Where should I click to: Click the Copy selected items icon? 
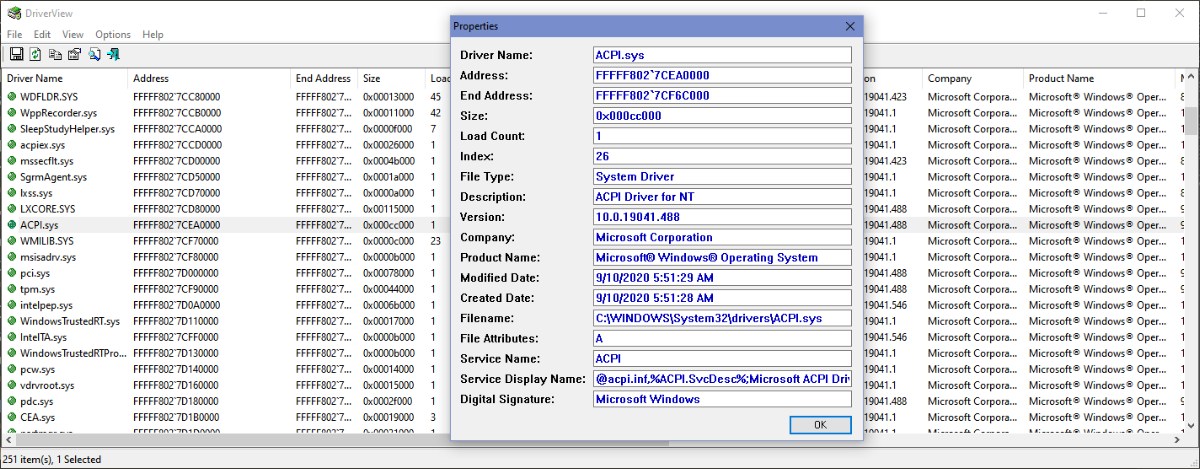[x=55, y=54]
